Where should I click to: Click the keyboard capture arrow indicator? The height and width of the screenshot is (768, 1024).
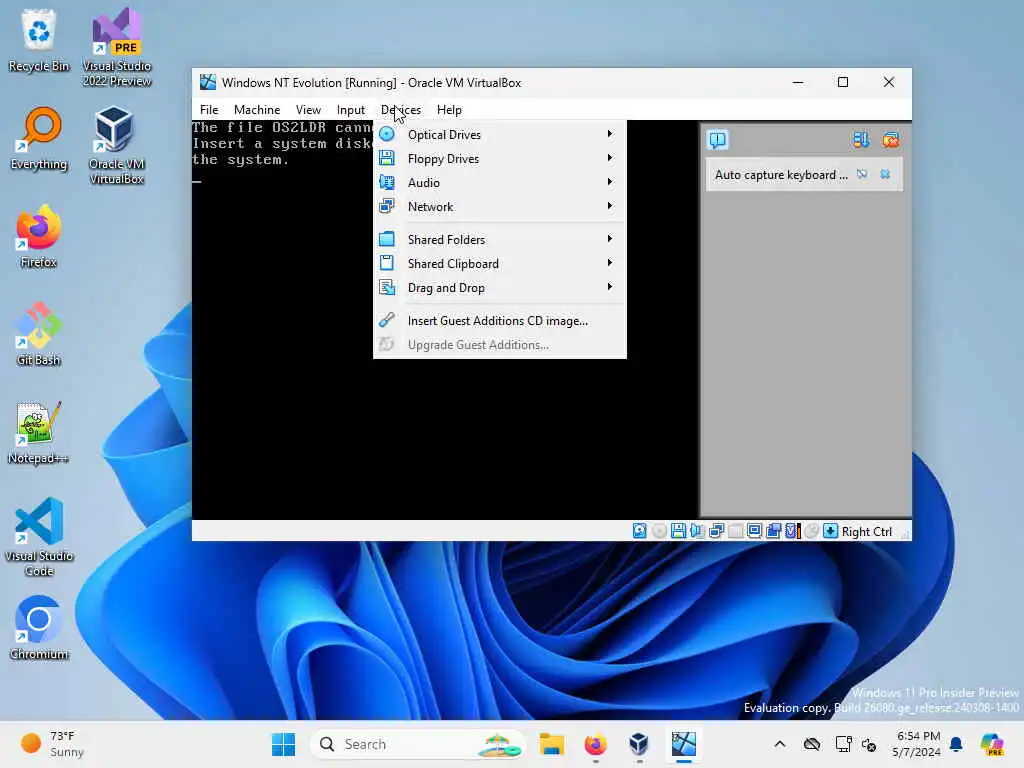tap(830, 531)
